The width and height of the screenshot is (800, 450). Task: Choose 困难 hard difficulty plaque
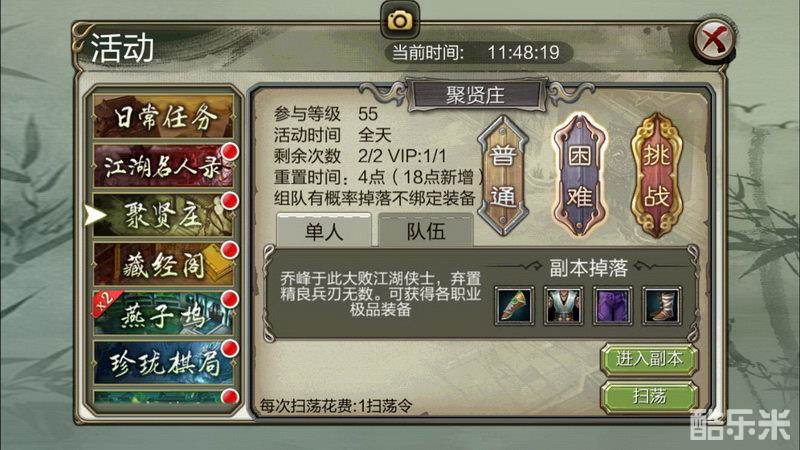(580, 176)
